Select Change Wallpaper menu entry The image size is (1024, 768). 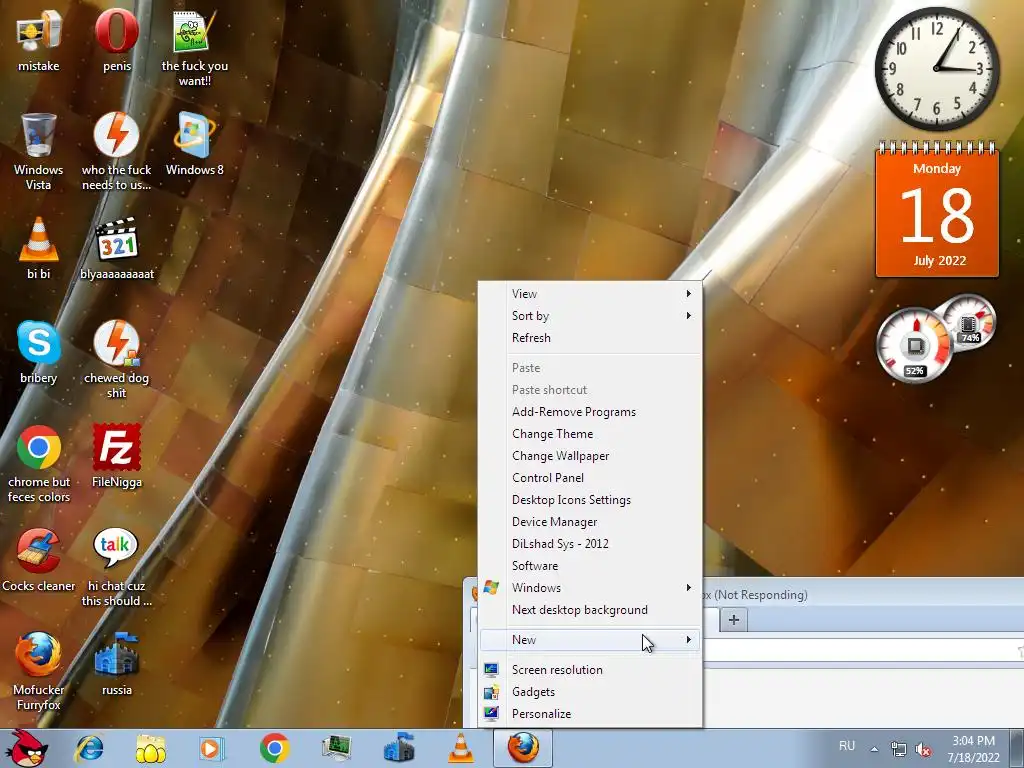pos(590,456)
